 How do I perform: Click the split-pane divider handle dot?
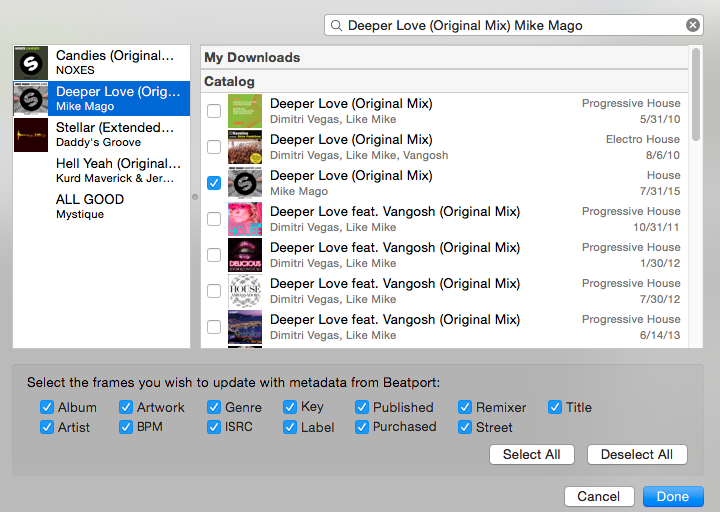coord(195,197)
